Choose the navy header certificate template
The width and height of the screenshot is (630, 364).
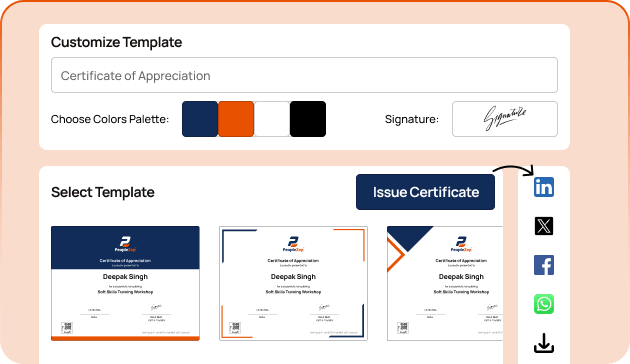coord(125,283)
